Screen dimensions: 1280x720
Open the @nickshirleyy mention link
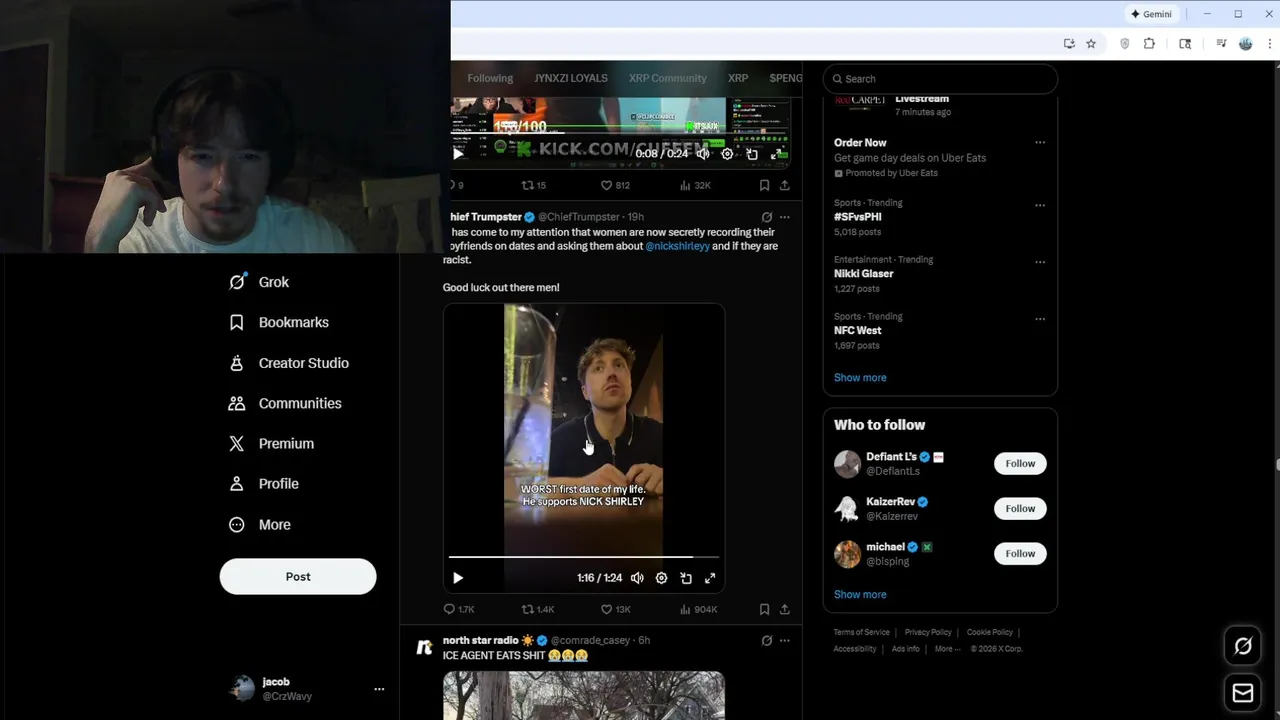pyautogui.click(x=677, y=246)
